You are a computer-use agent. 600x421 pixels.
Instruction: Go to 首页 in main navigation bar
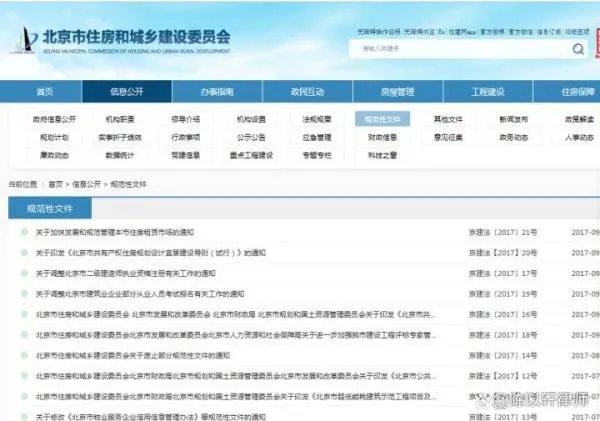(x=45, y=92)
